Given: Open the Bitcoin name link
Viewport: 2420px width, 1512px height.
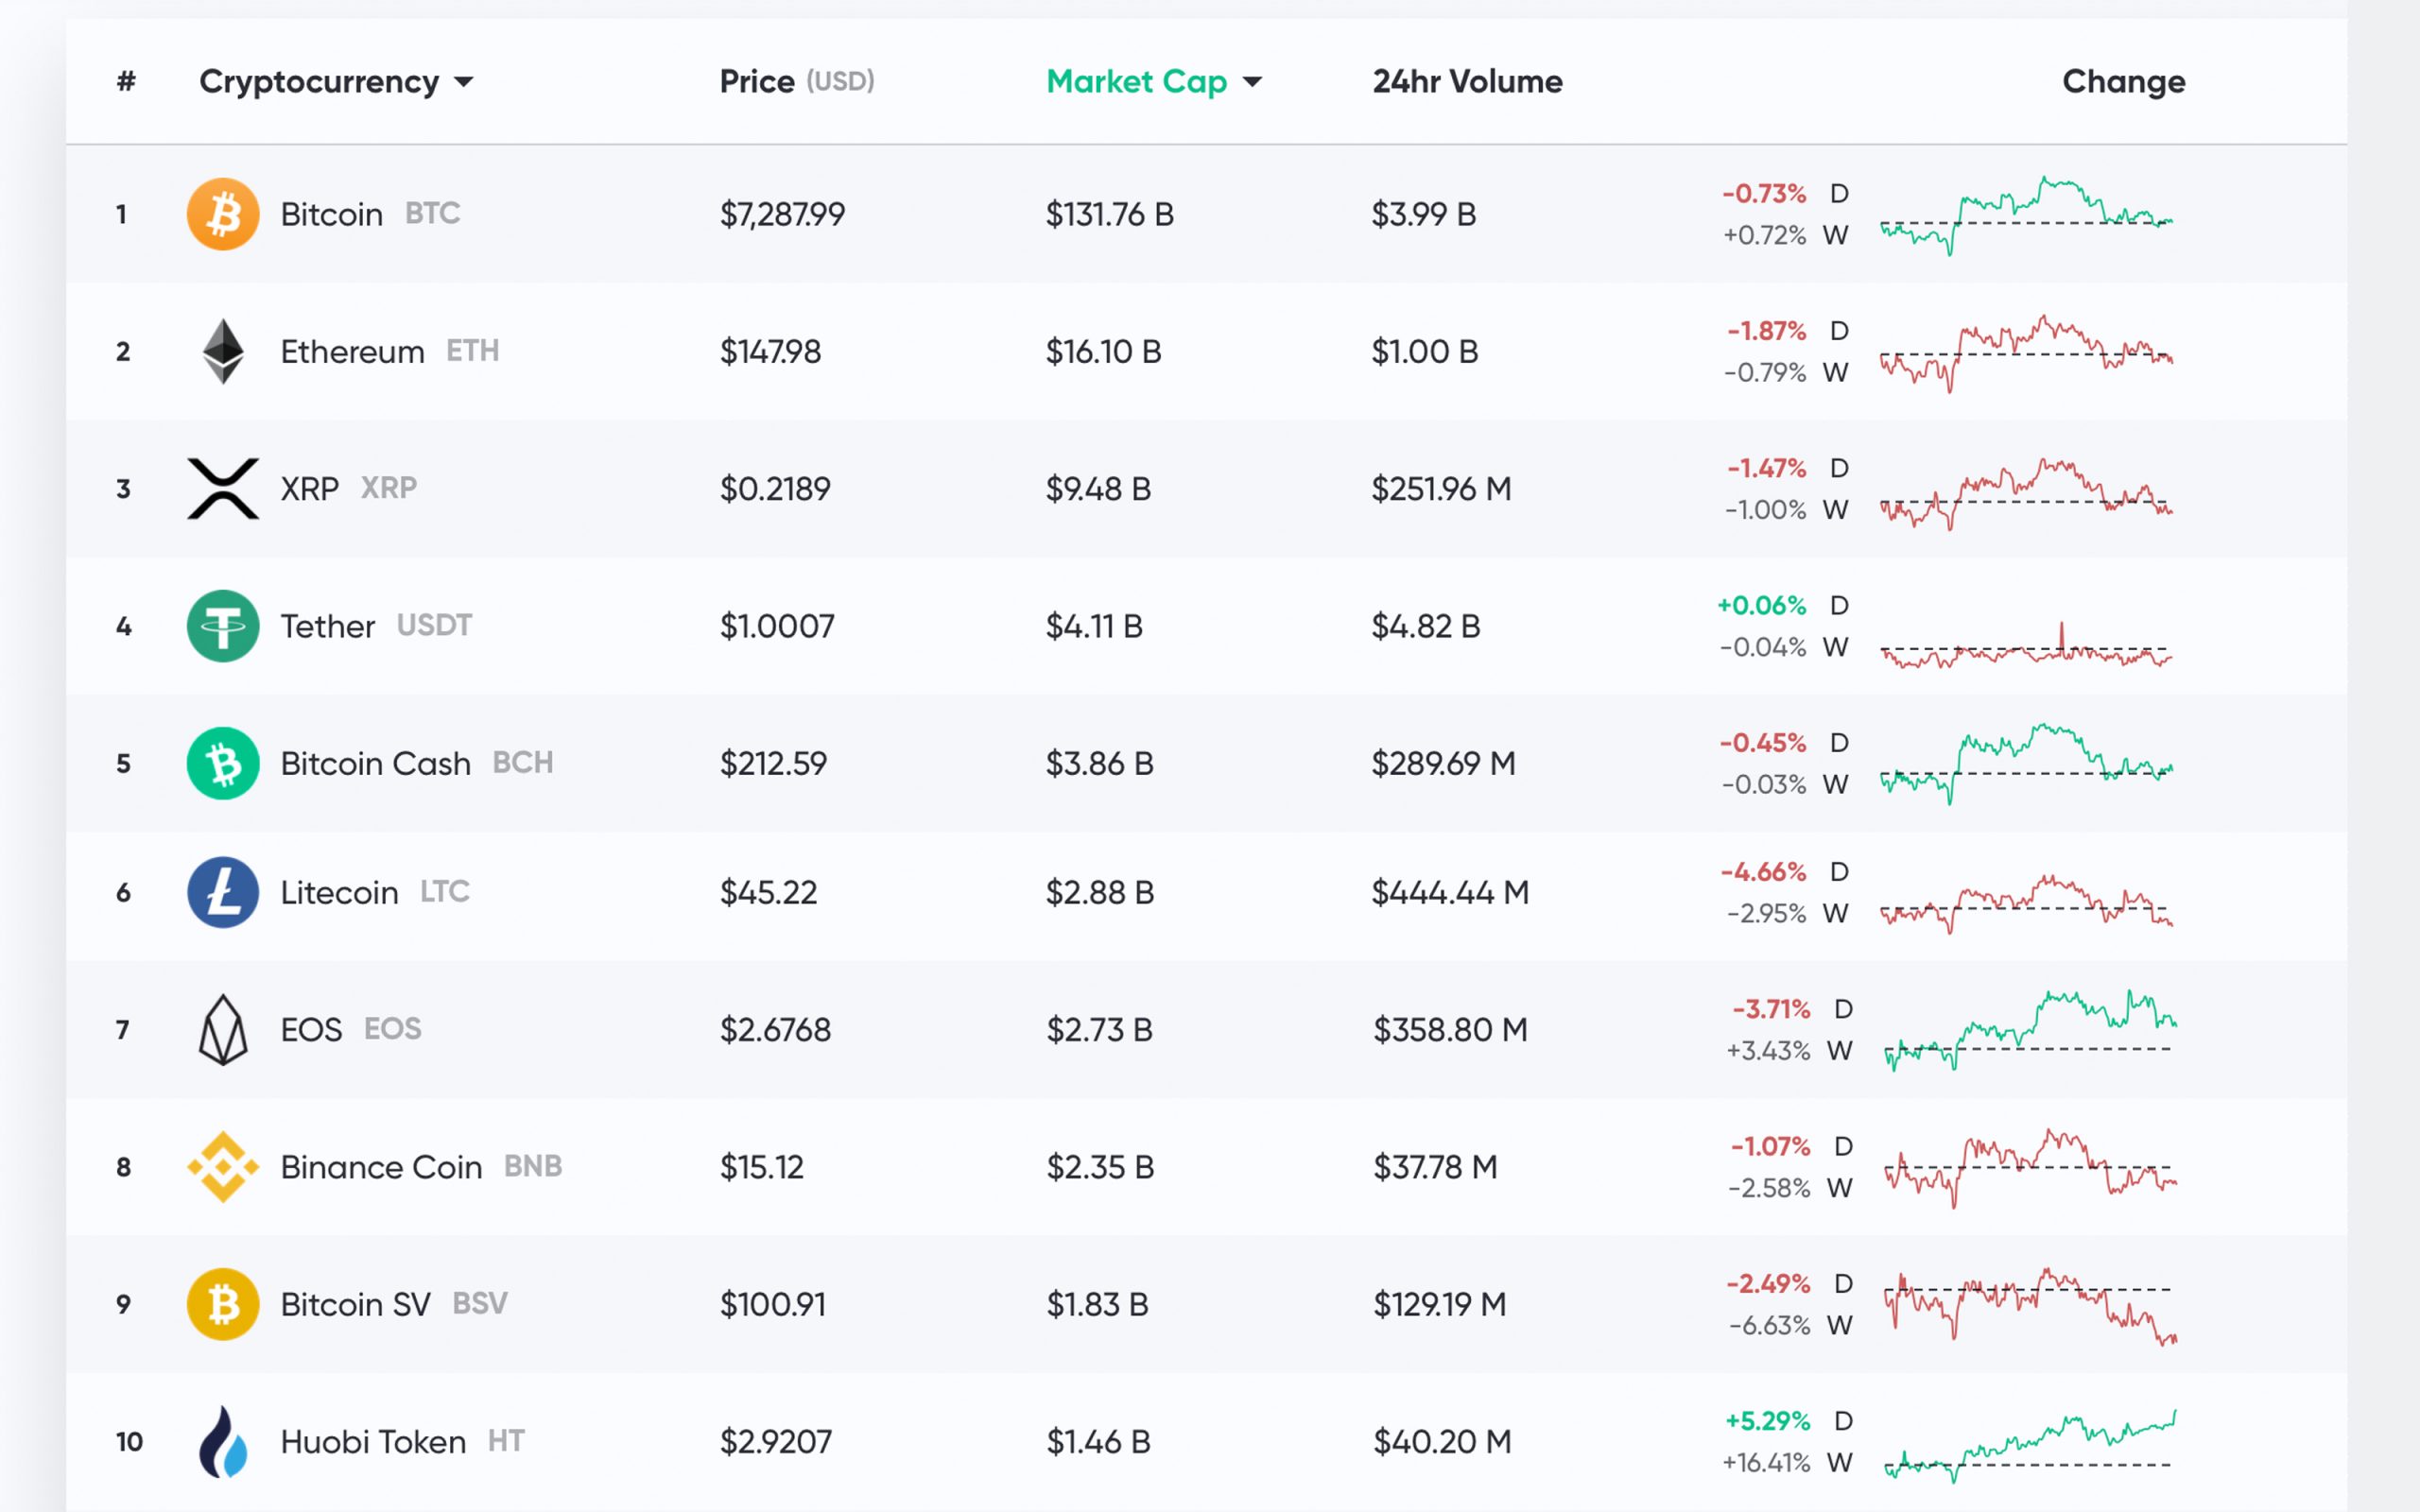Looking at the screenshot, I should click(331, 214).
